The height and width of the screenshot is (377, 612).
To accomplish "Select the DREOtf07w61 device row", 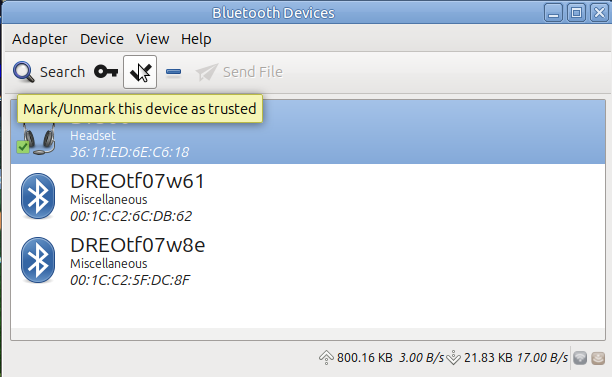I will [308, 196].
